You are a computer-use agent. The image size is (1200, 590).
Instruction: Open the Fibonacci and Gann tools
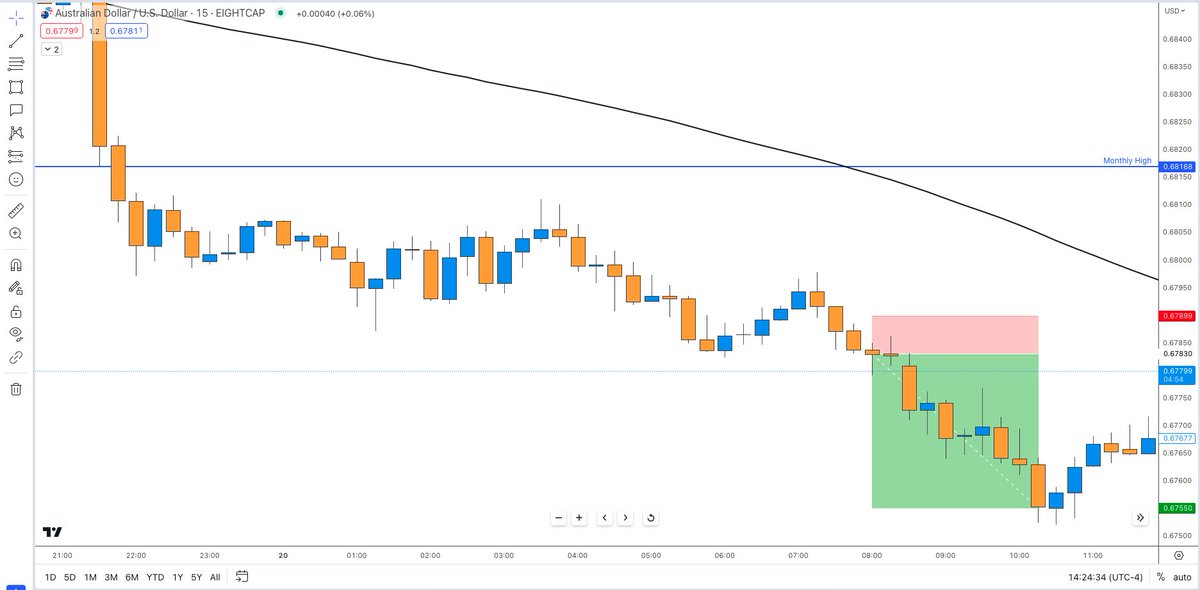coord(15,64)
